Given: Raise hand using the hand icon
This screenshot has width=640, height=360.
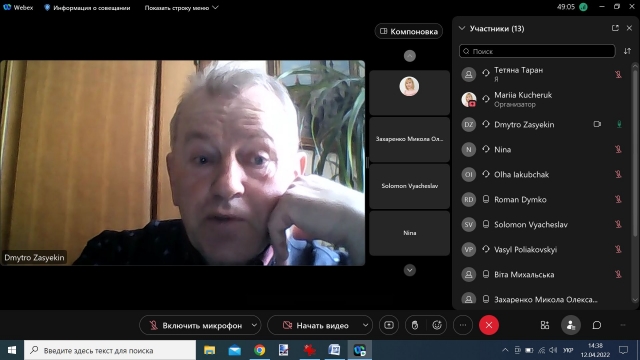Looking at the screenshot, I should point(415,325).
